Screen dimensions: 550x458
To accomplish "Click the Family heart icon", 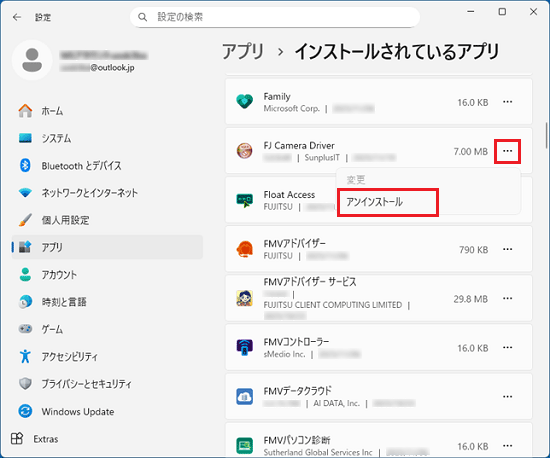I will click(244, 102).
